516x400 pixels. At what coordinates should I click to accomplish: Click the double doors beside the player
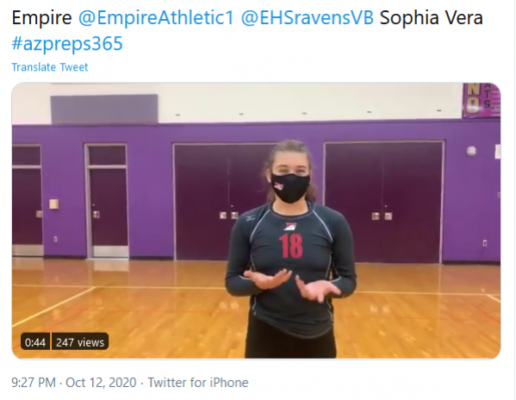pyautogui.click(x=384, y=202)
